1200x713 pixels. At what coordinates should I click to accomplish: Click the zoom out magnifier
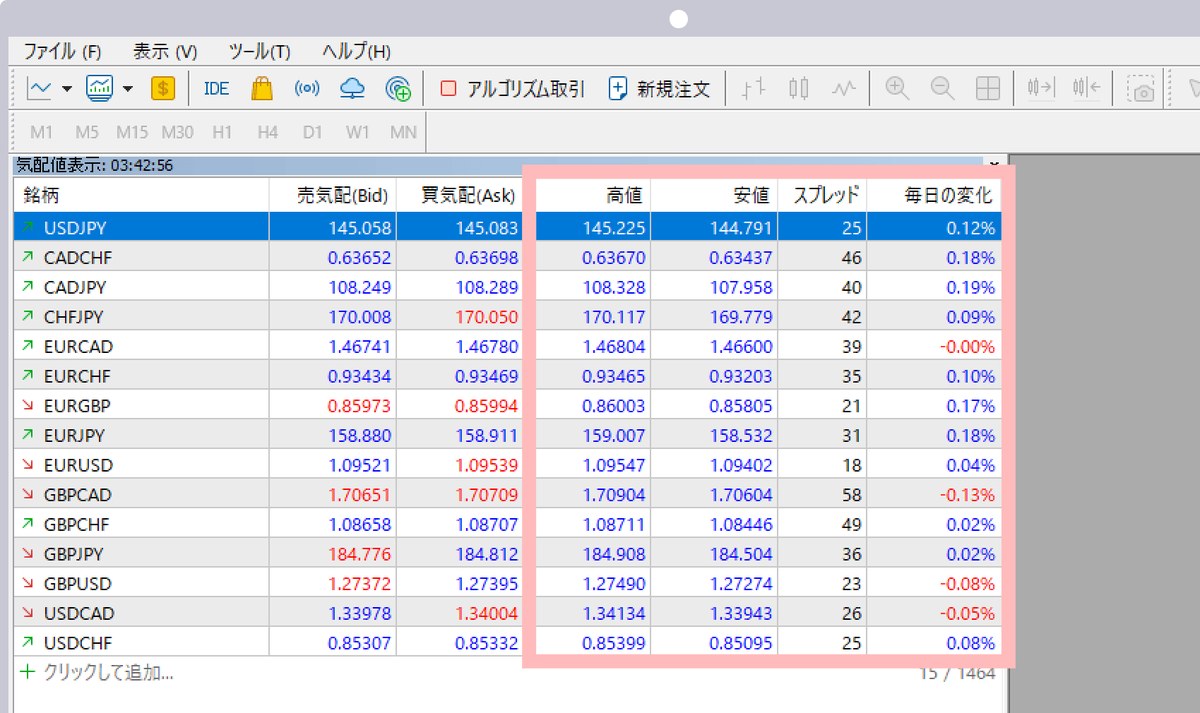(x=942, y=88)
